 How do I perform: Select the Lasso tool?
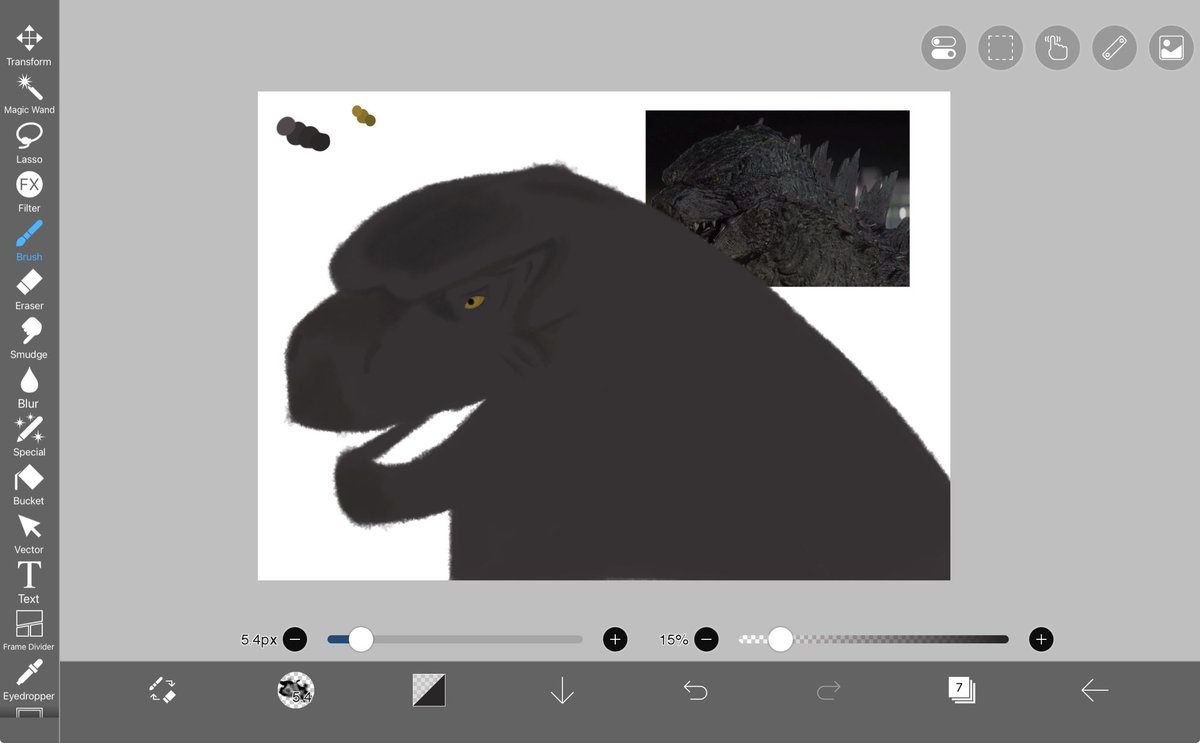(29, 143)
